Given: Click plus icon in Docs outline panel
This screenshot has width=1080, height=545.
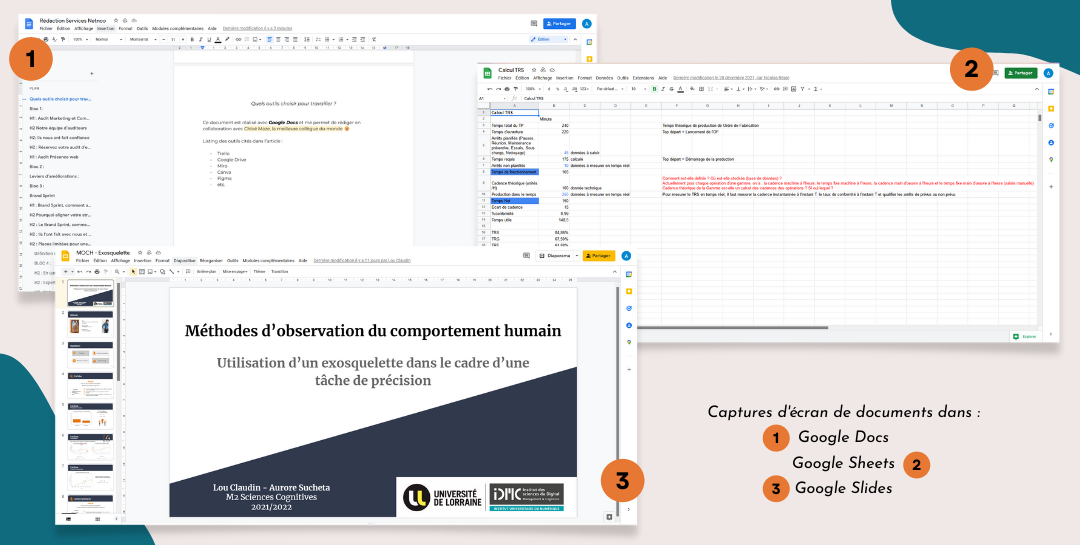Looking at the screenshot, I should click(x=91, y=73).
